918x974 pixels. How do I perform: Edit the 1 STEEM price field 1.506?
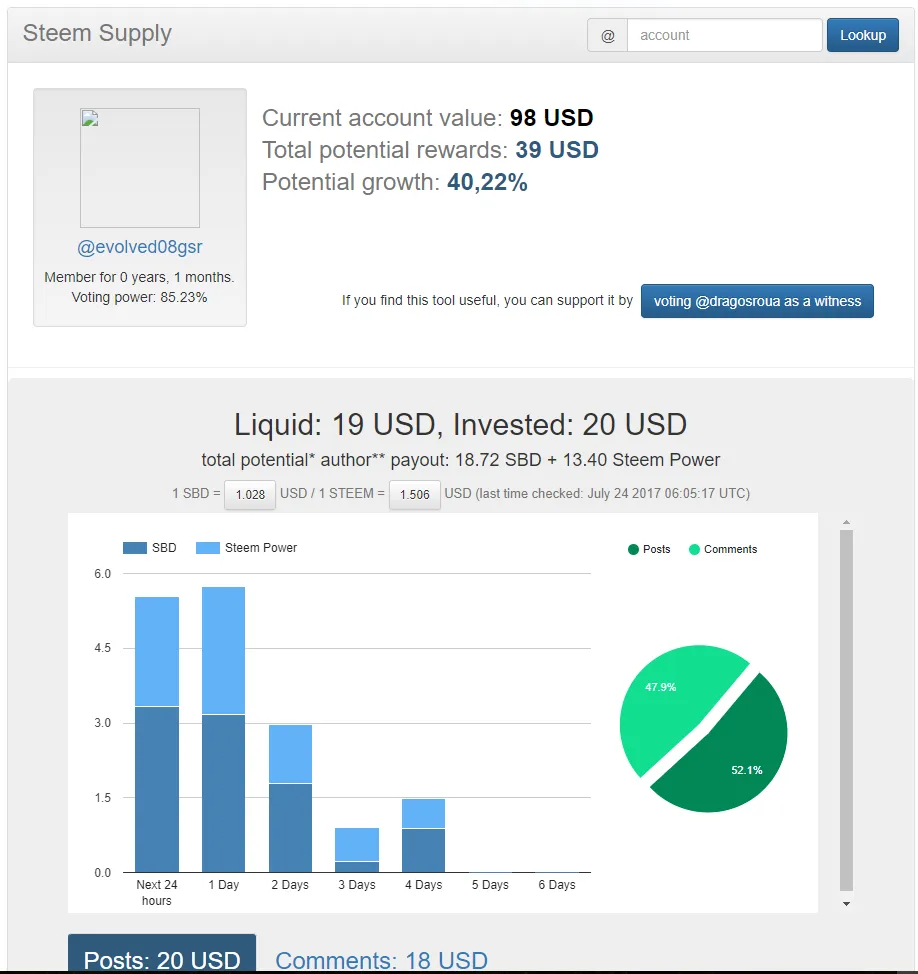coord(415,494)
